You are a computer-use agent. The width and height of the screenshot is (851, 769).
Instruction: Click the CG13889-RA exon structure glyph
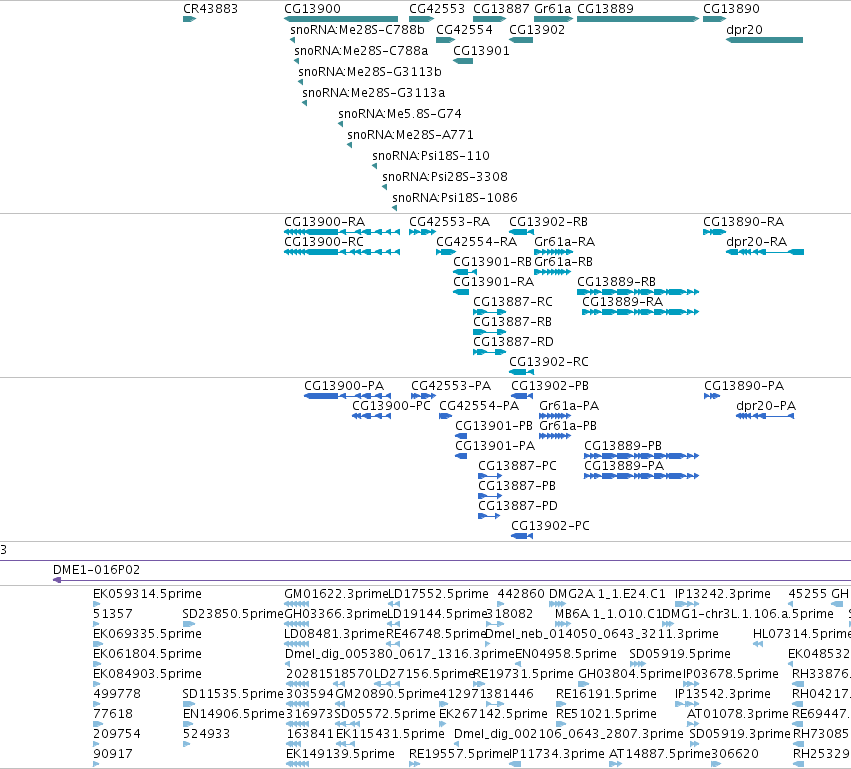pos(640,312)
